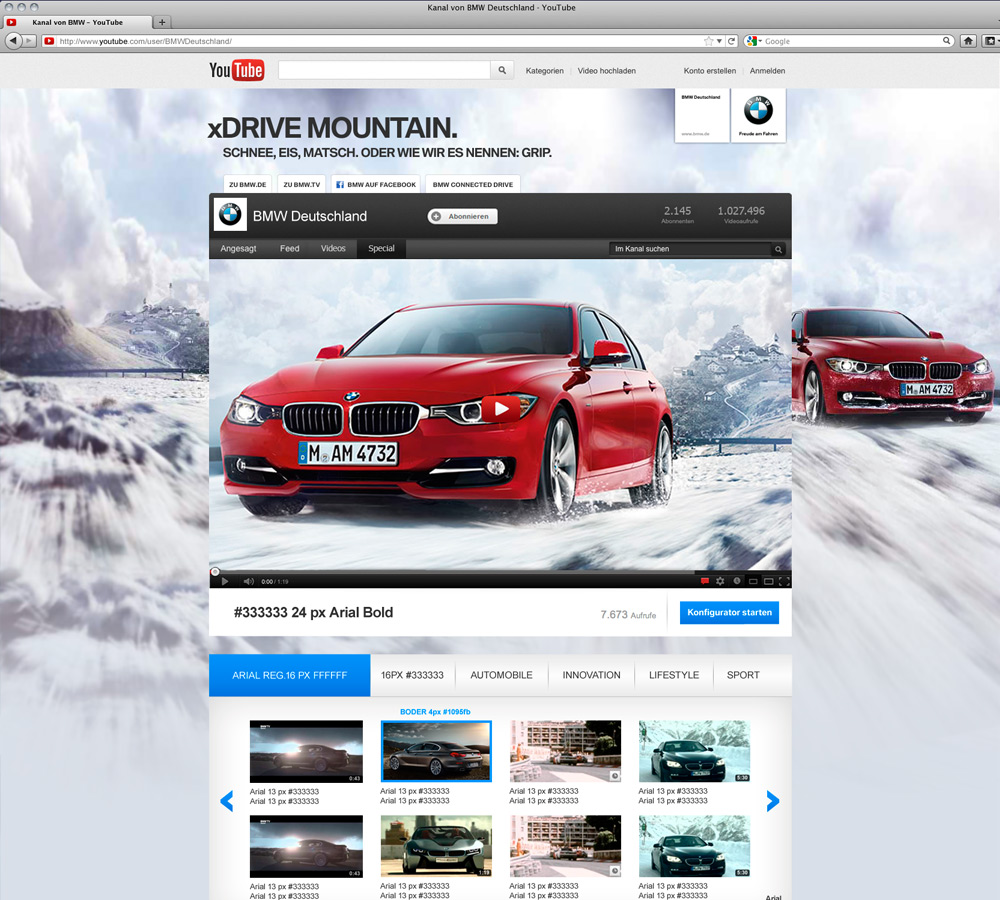1000x900 pixels.
Task: Open the browser bookmarks menu button
Action: (989, 41)
